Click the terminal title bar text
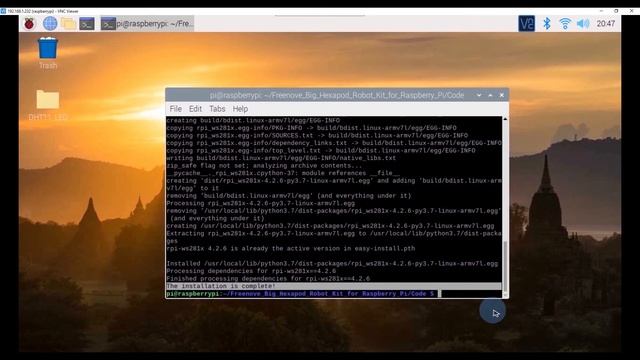The width and height of the screenshot is (640, 360). pyautogui.click(x=337, y=95)
